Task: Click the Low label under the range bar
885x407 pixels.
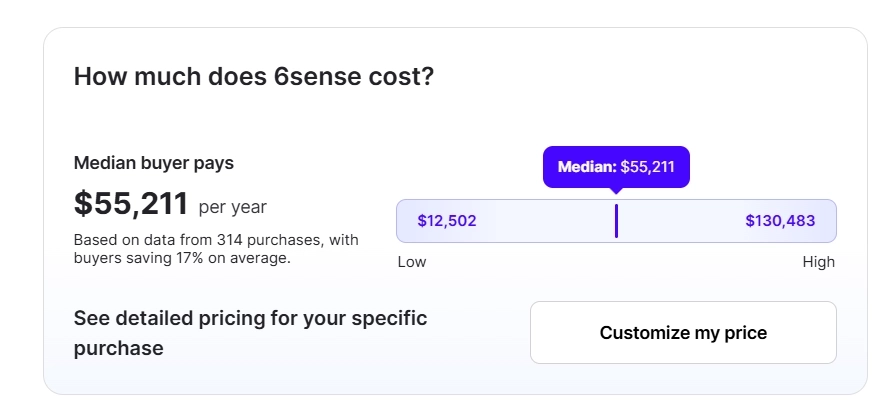Action: 411,262
